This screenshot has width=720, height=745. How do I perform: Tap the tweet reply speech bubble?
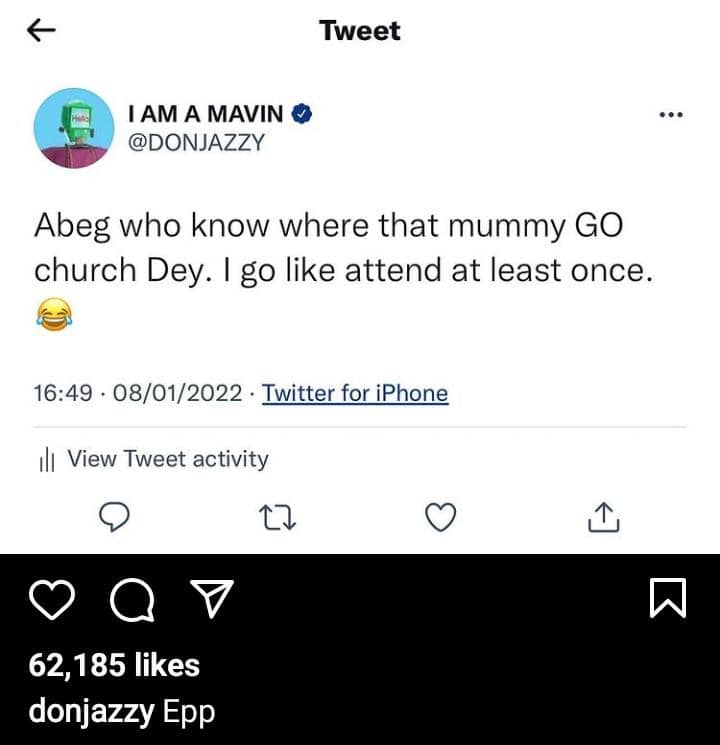[x=116, y=516]
